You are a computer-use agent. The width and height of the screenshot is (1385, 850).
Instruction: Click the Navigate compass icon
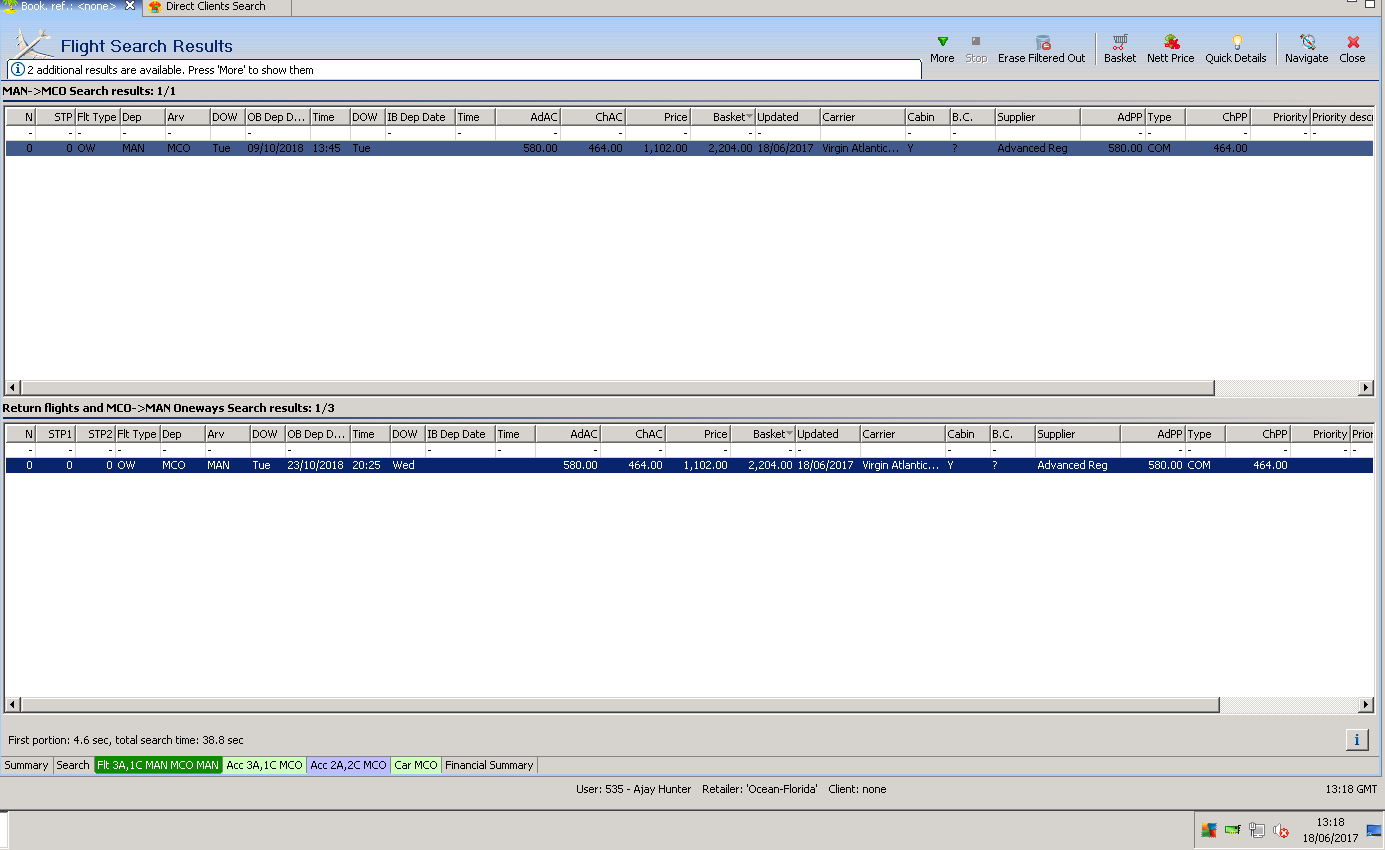[x=1307, y=42]
